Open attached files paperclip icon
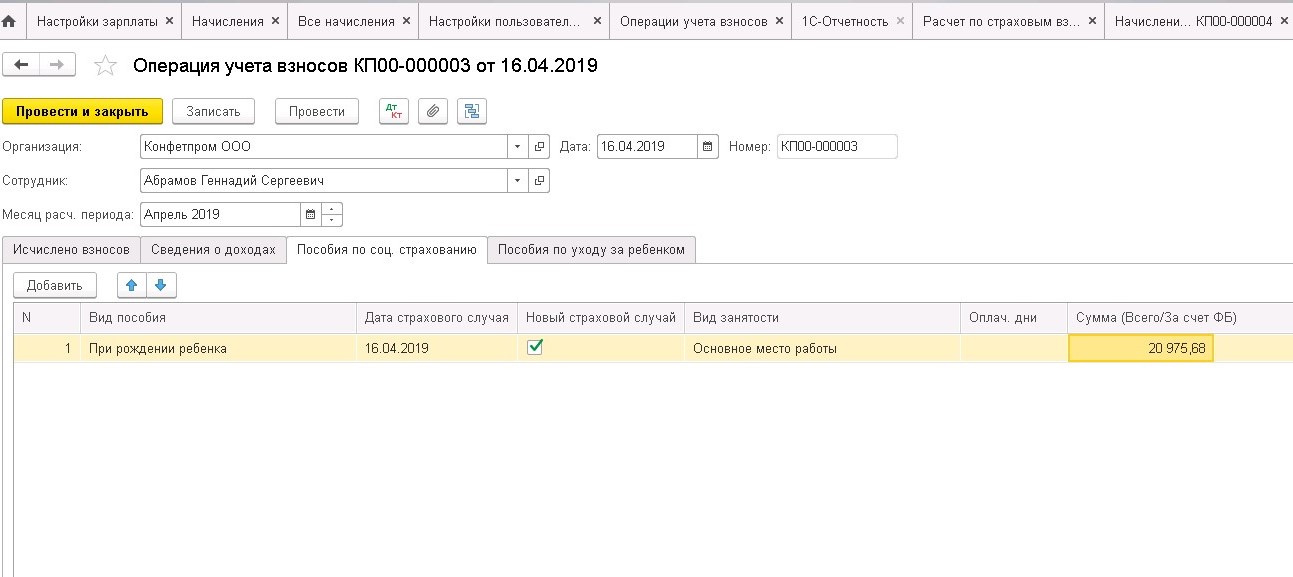This screenshot has width=1293, height=577. point(432,111)
